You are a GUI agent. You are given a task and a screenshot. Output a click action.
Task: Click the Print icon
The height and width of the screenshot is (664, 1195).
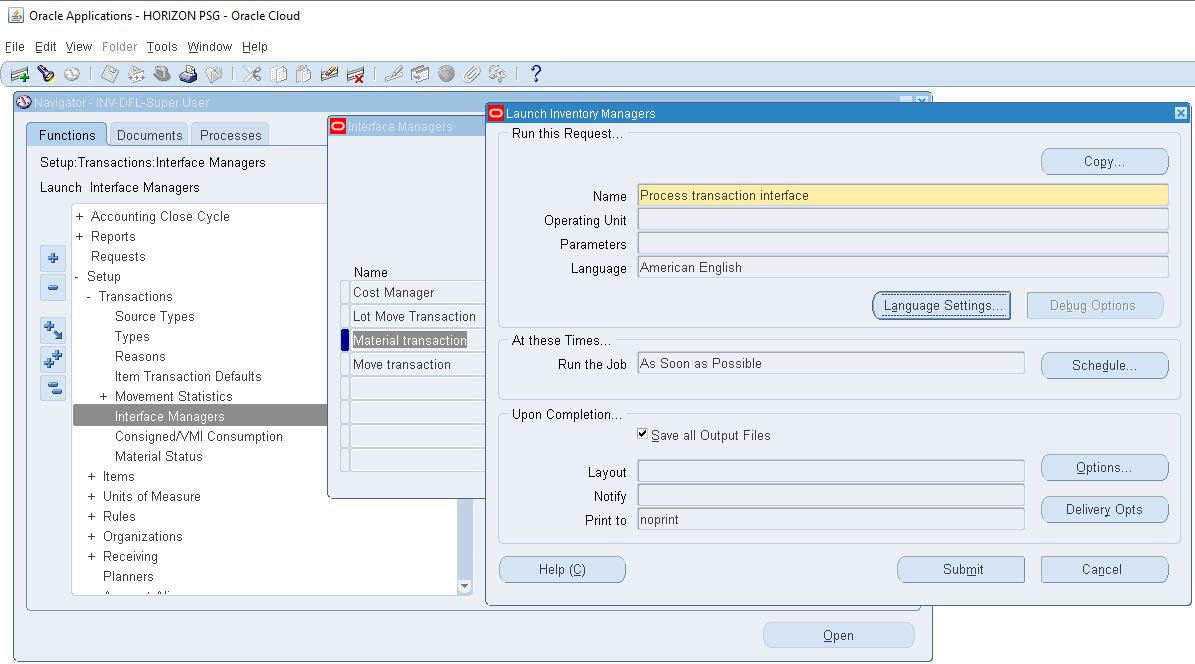pyautogui.click(x=188, y=74)
